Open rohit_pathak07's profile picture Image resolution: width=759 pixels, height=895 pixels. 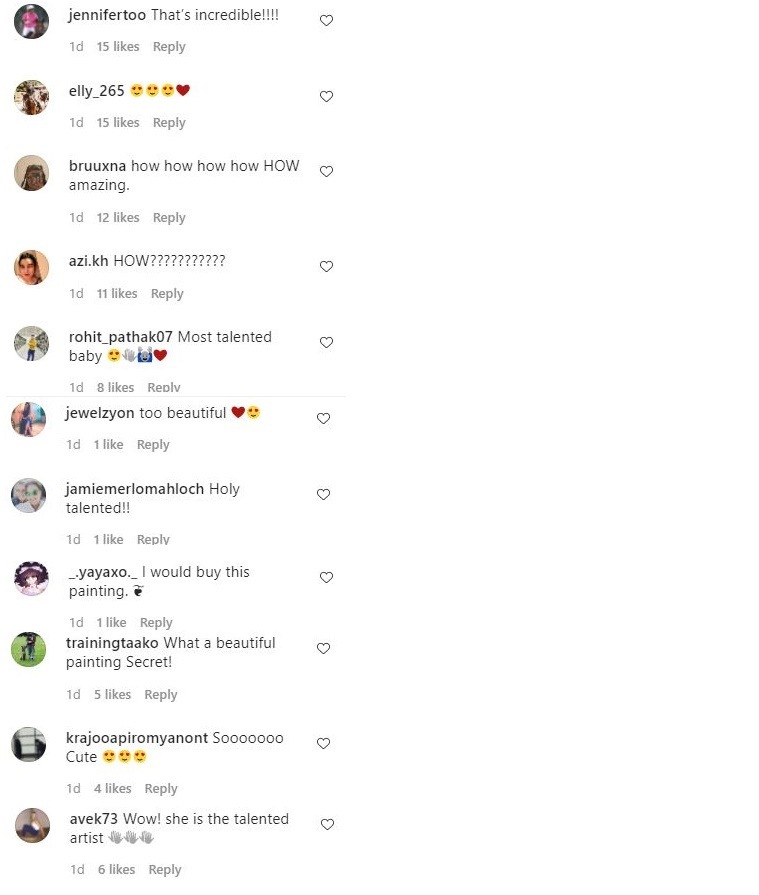(x=31, y=344)
